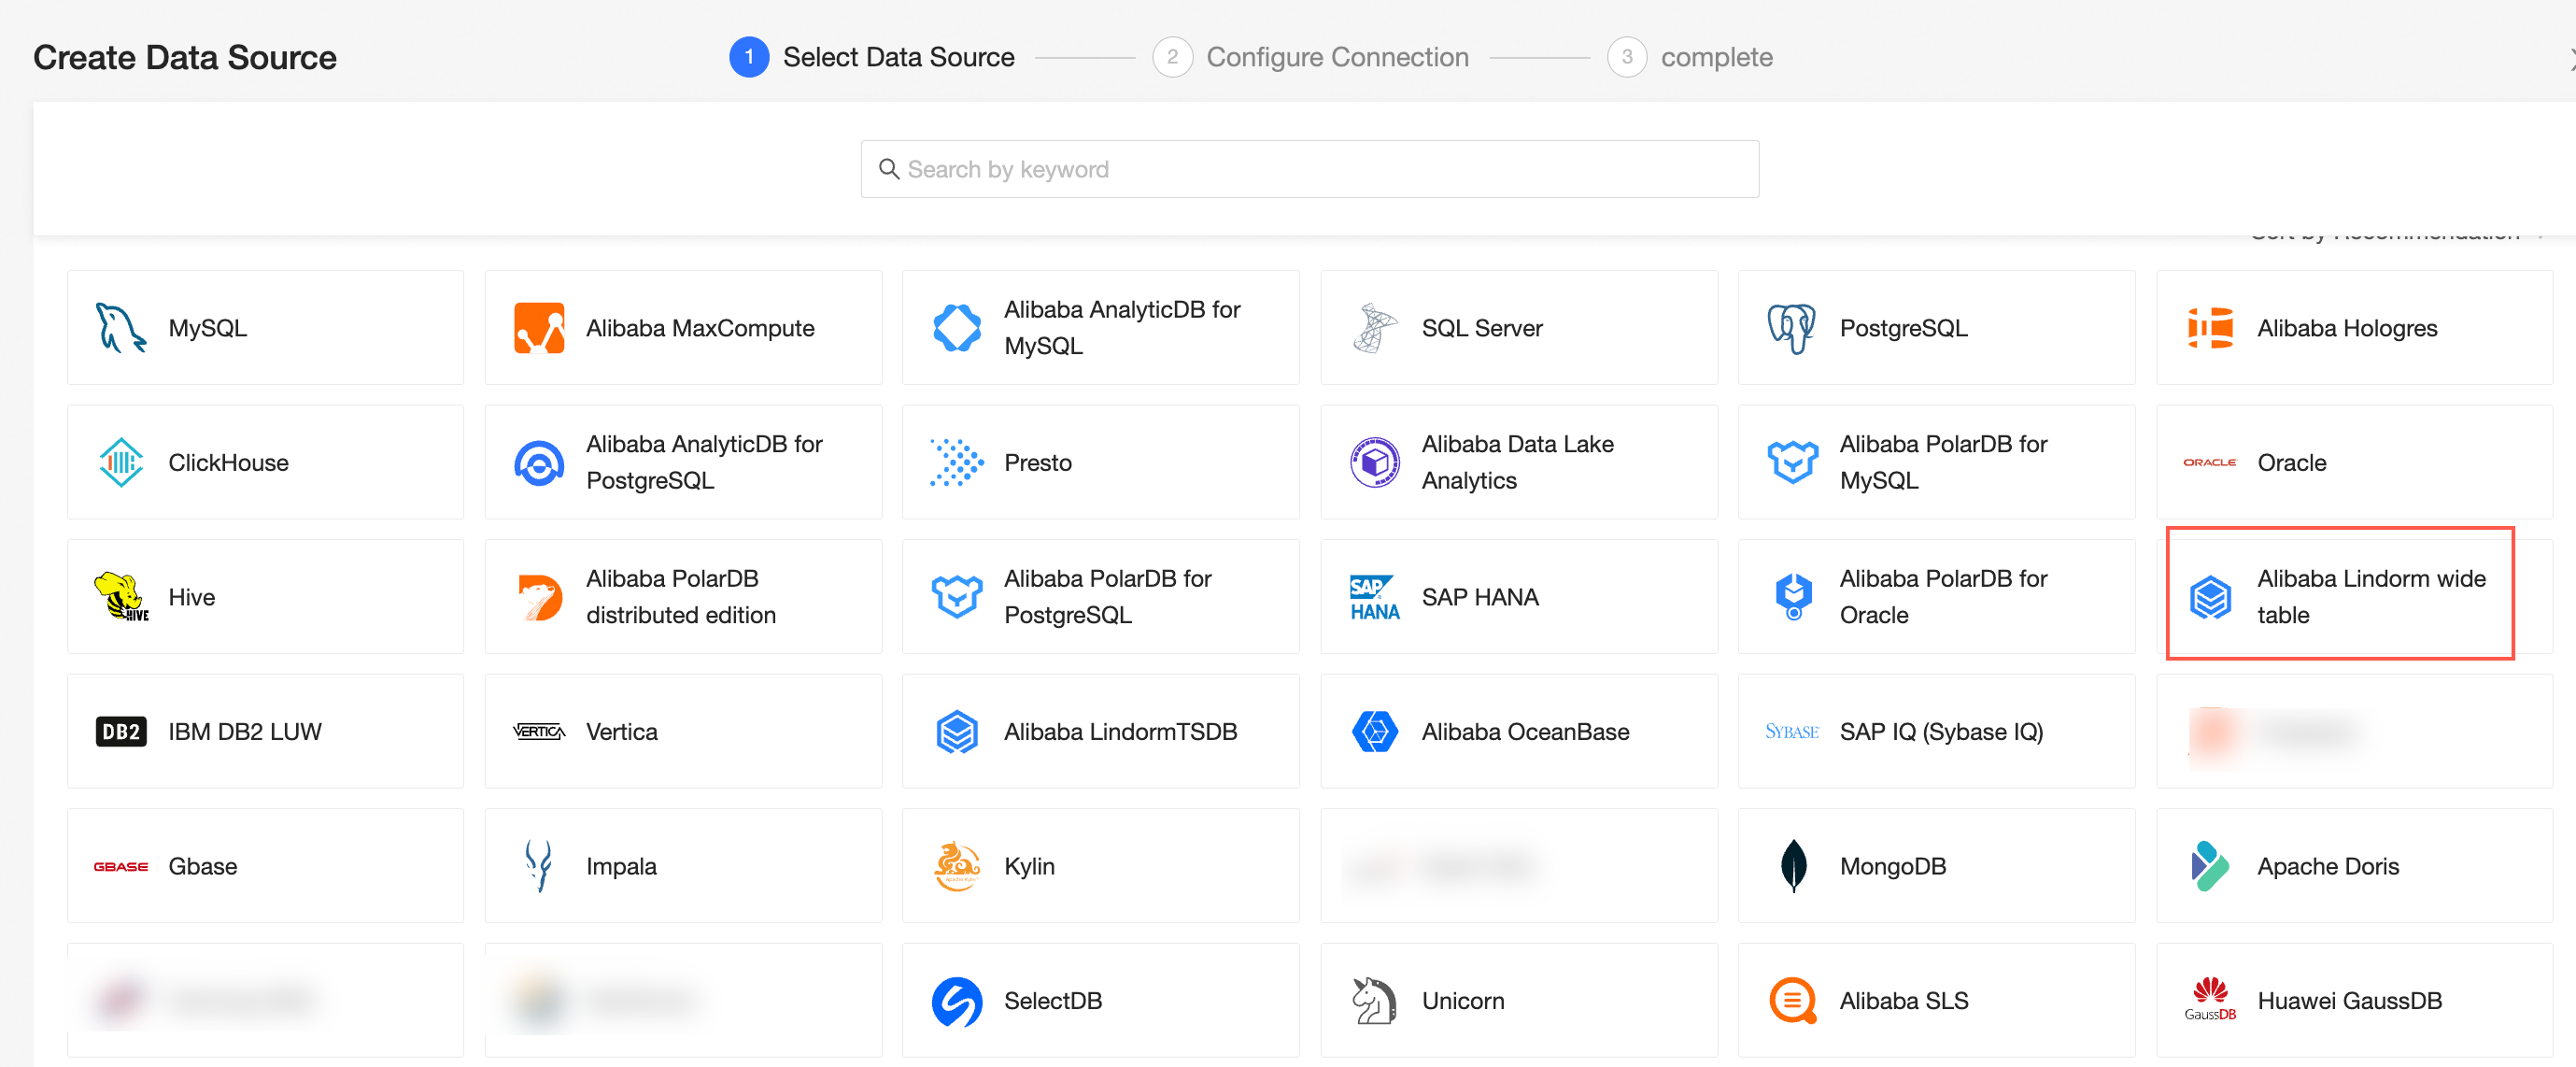
Task: Click the step 3 number circle
Action: [x=1627, y=57]
